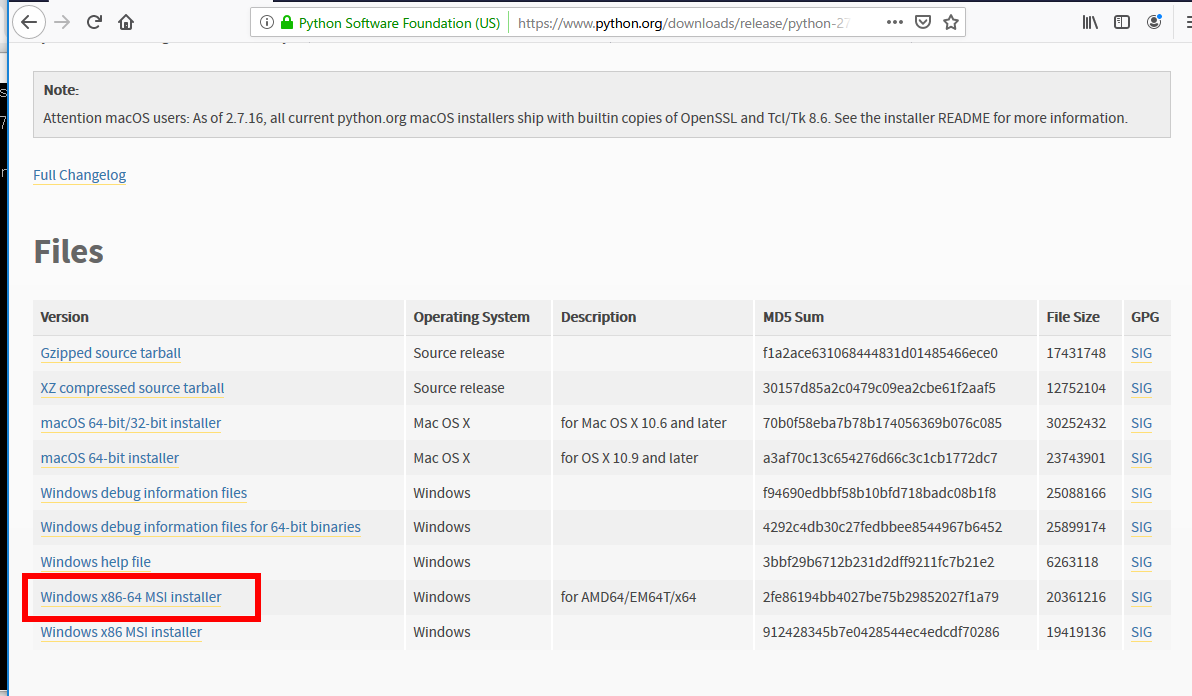The width and height of the screenshot is (1192, 696).
Task: Open the browser home page
Action: pyautogui.click(x=126, y=22)
